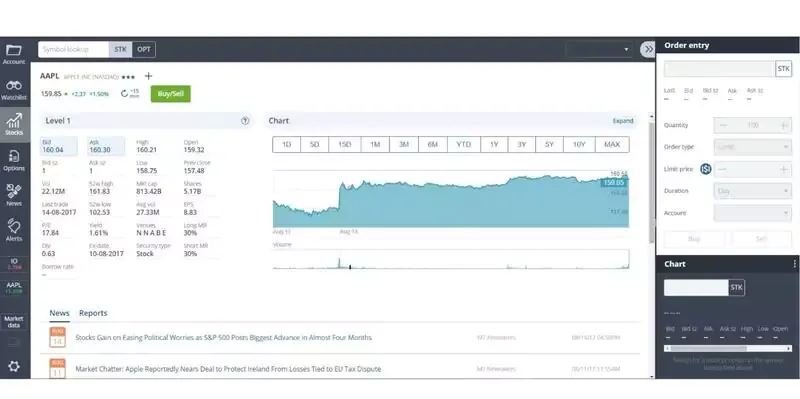This screenshot has height=399, width=800.
Task: Click the Limit price currency icon
Action: point(706,169)
